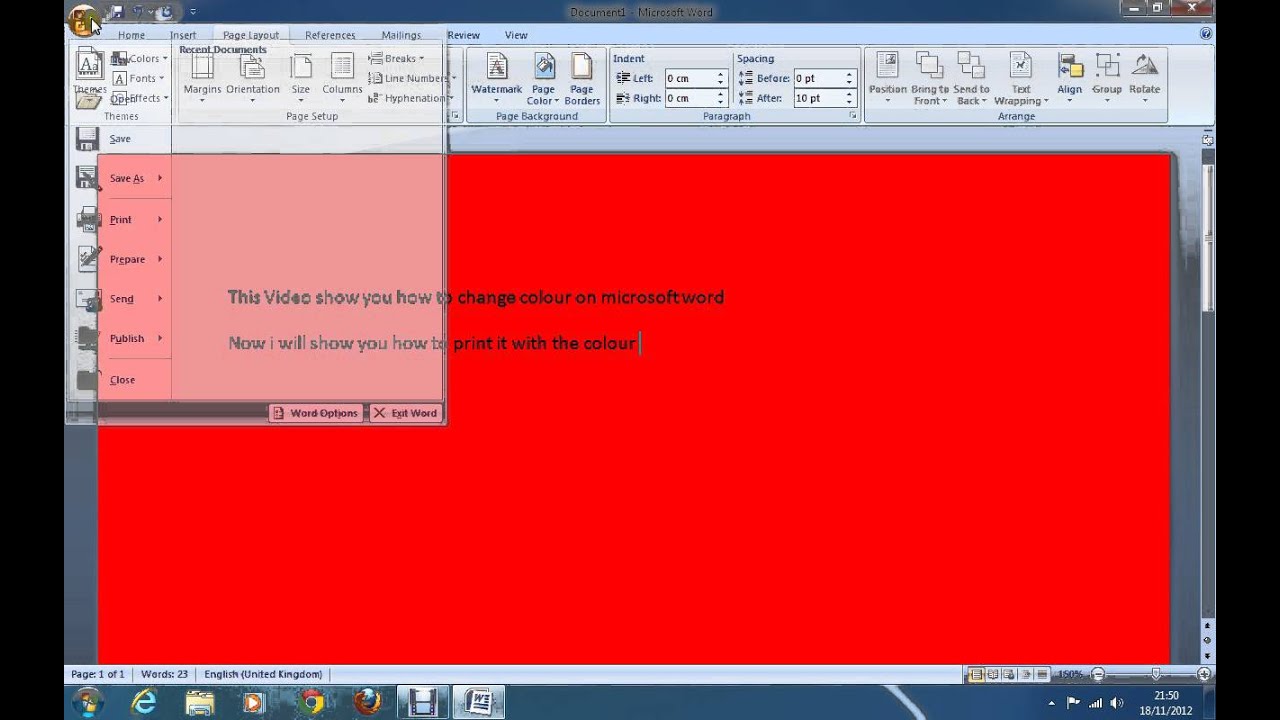Open the Mailings ribbon tab

401,35
